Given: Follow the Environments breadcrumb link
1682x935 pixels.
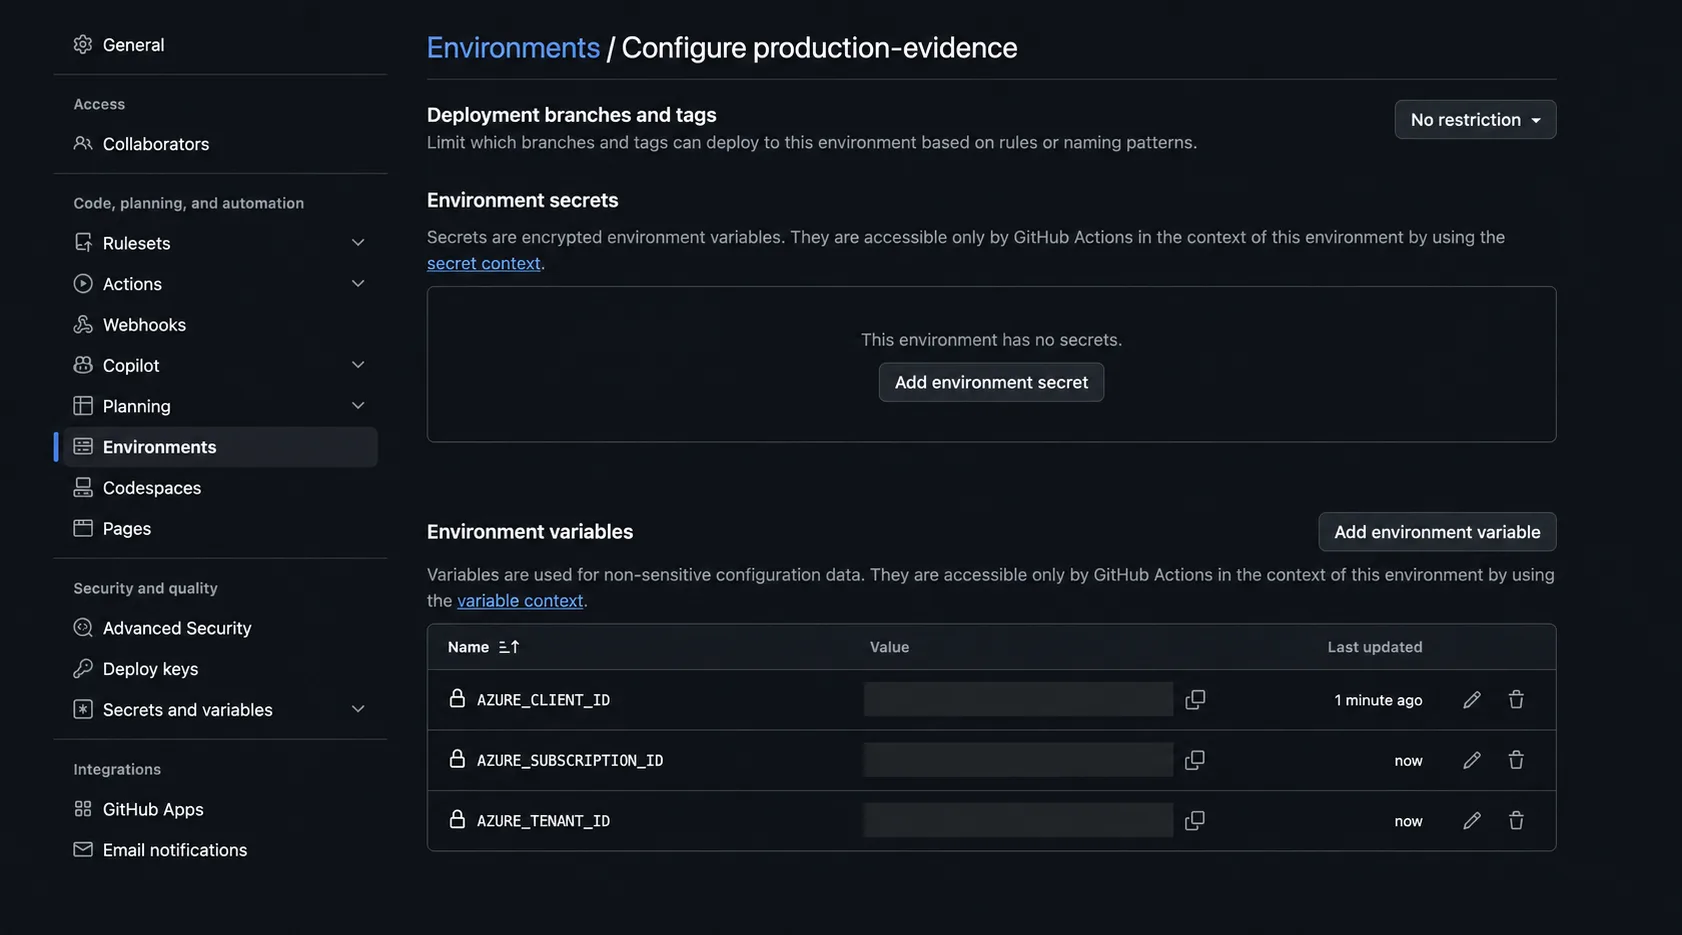Looking at the screenshot, I should pos(513,47).
